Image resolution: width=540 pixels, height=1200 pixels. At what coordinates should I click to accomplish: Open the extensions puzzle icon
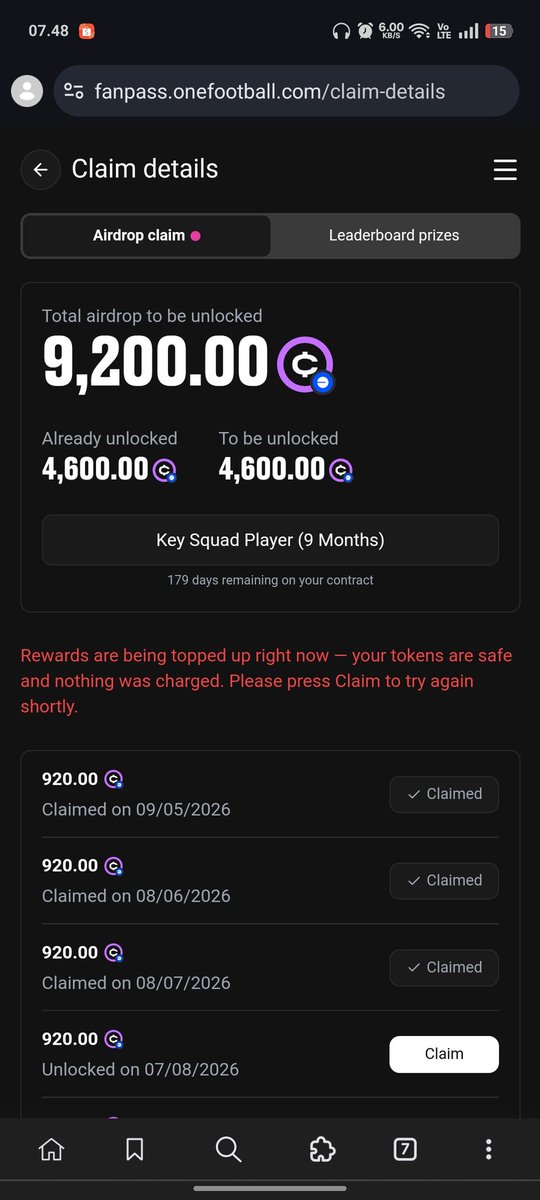click(x=322, y=1149)
